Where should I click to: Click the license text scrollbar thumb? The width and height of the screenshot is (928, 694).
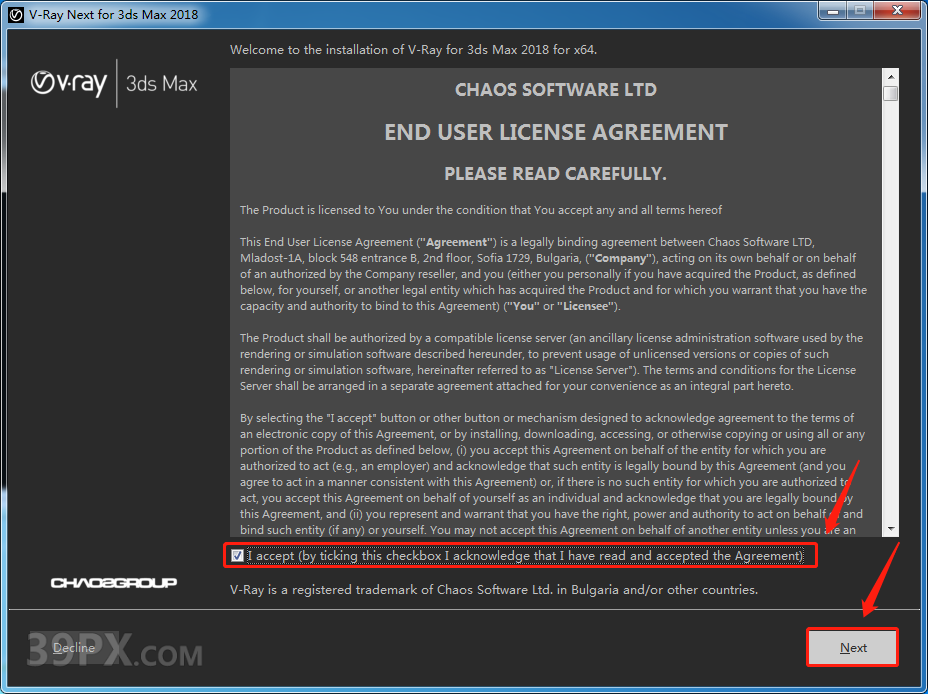[x=890, y=93]
